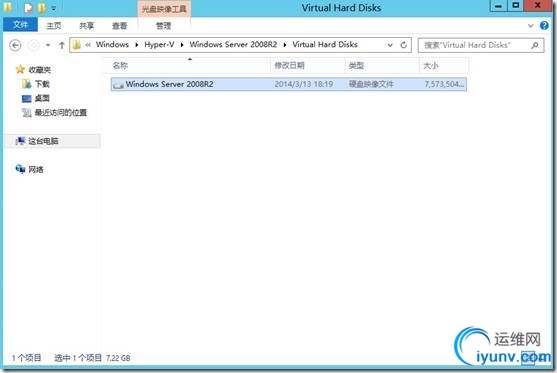Open the 文件 (File) menu tab
This screenshot has width=557, height=373.
click(x=20, y=25)
